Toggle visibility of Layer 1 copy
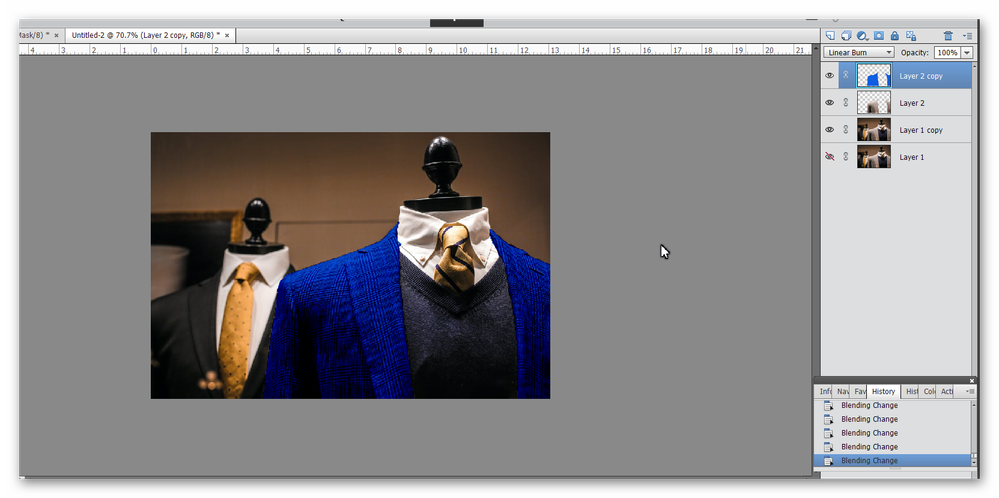The width and height of the screenshot is (999, 498). pyautogui.click(x=830, y=129)
